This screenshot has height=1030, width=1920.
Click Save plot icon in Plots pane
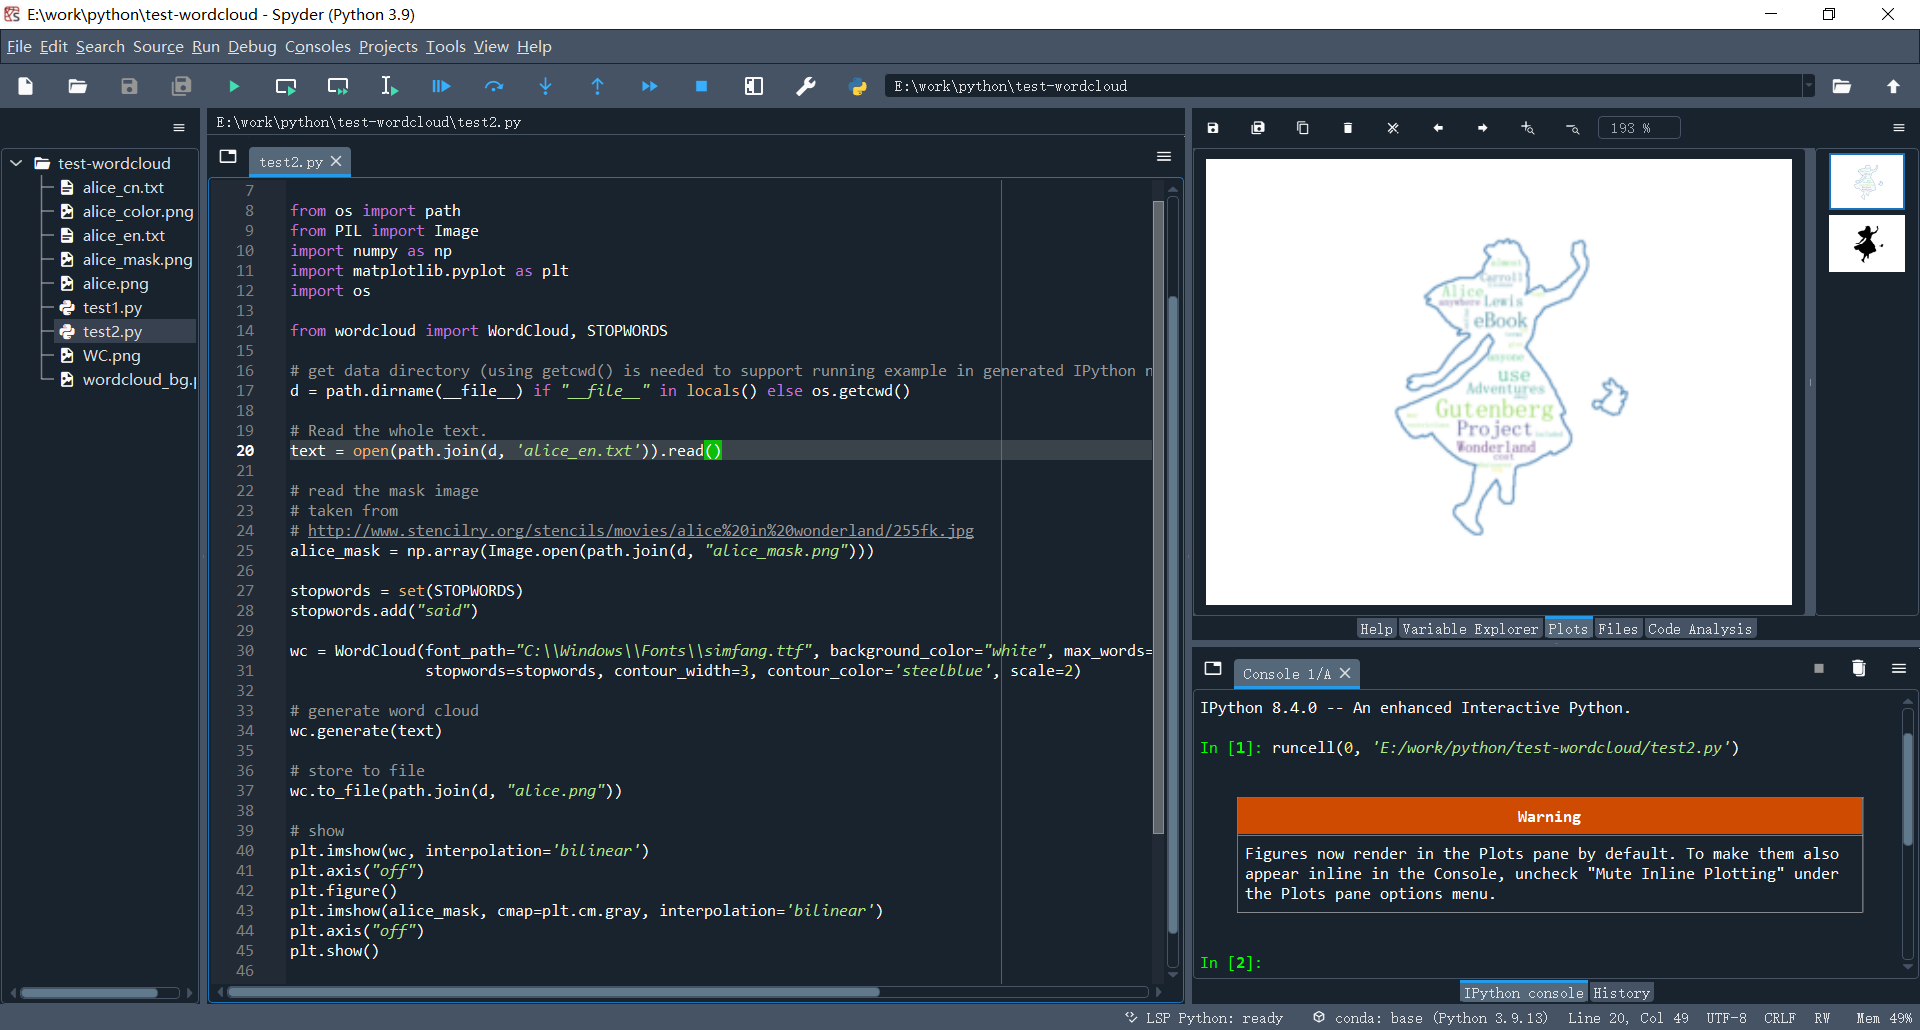1213,128
